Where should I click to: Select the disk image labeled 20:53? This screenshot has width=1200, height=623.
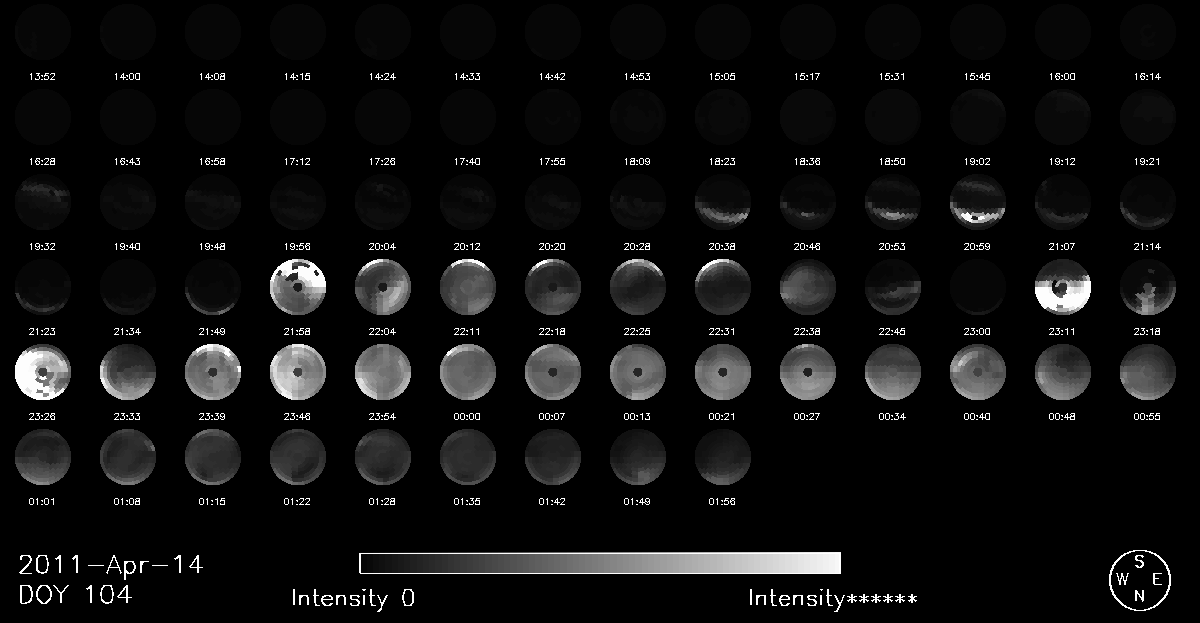pyautogui.click(x=893, y=201)
